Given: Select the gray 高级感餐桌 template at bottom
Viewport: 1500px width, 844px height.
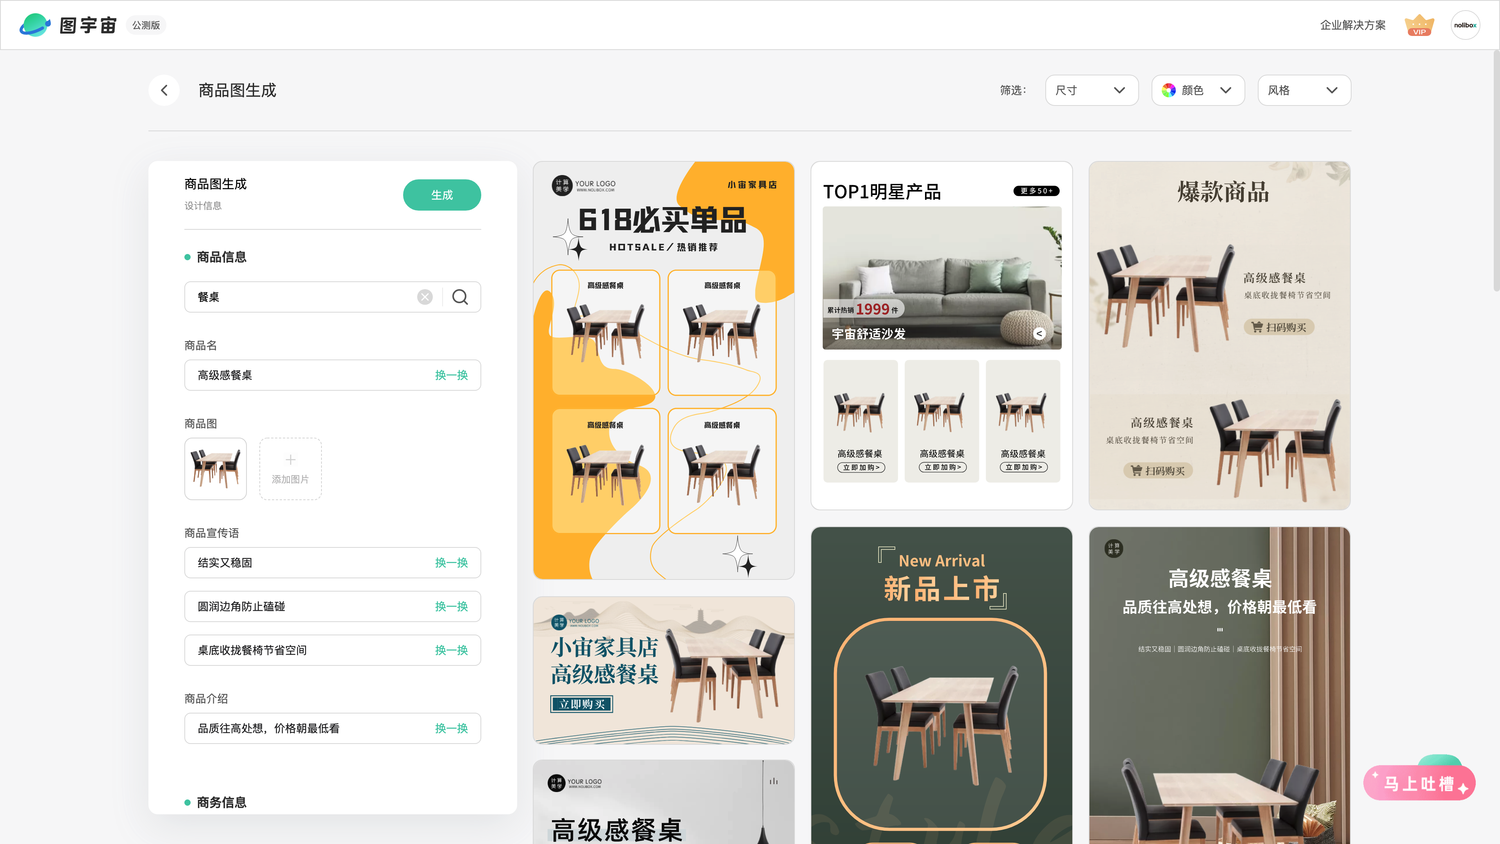Looking at the screenshot, I should [x=664, y=802].
